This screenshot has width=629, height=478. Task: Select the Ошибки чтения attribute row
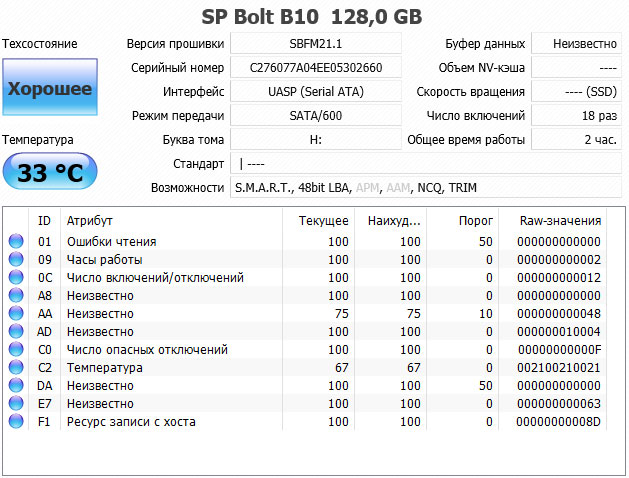point(305,241)
